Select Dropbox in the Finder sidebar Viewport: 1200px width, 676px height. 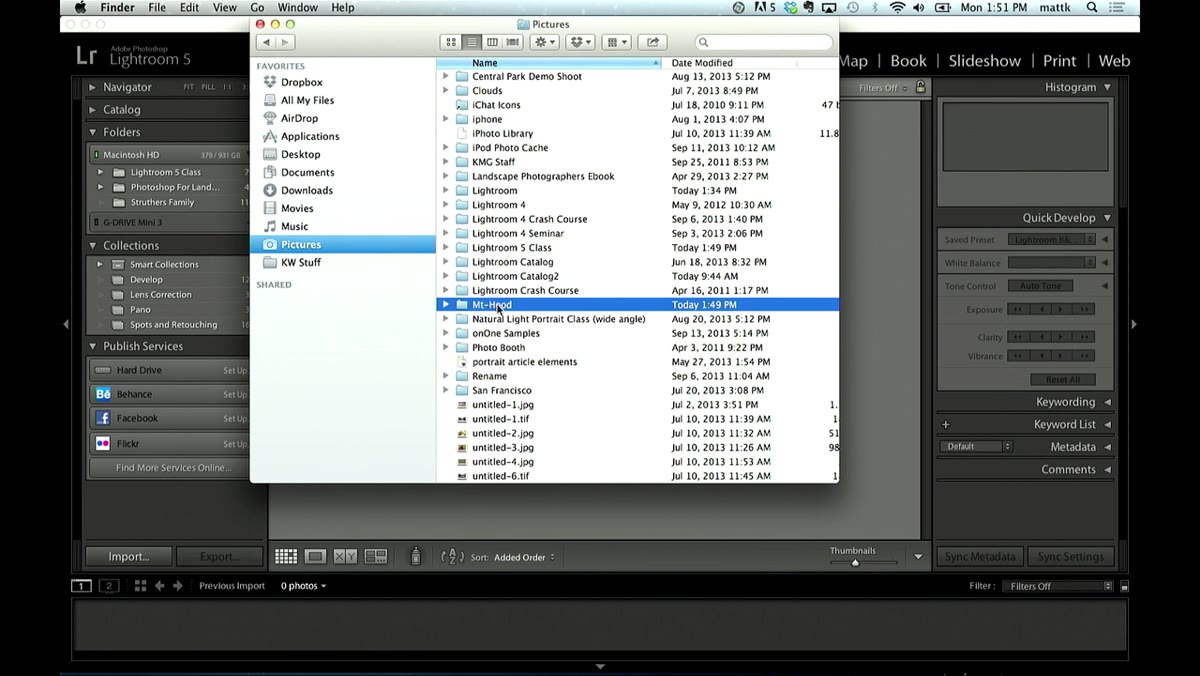click(x=301, y=82)
